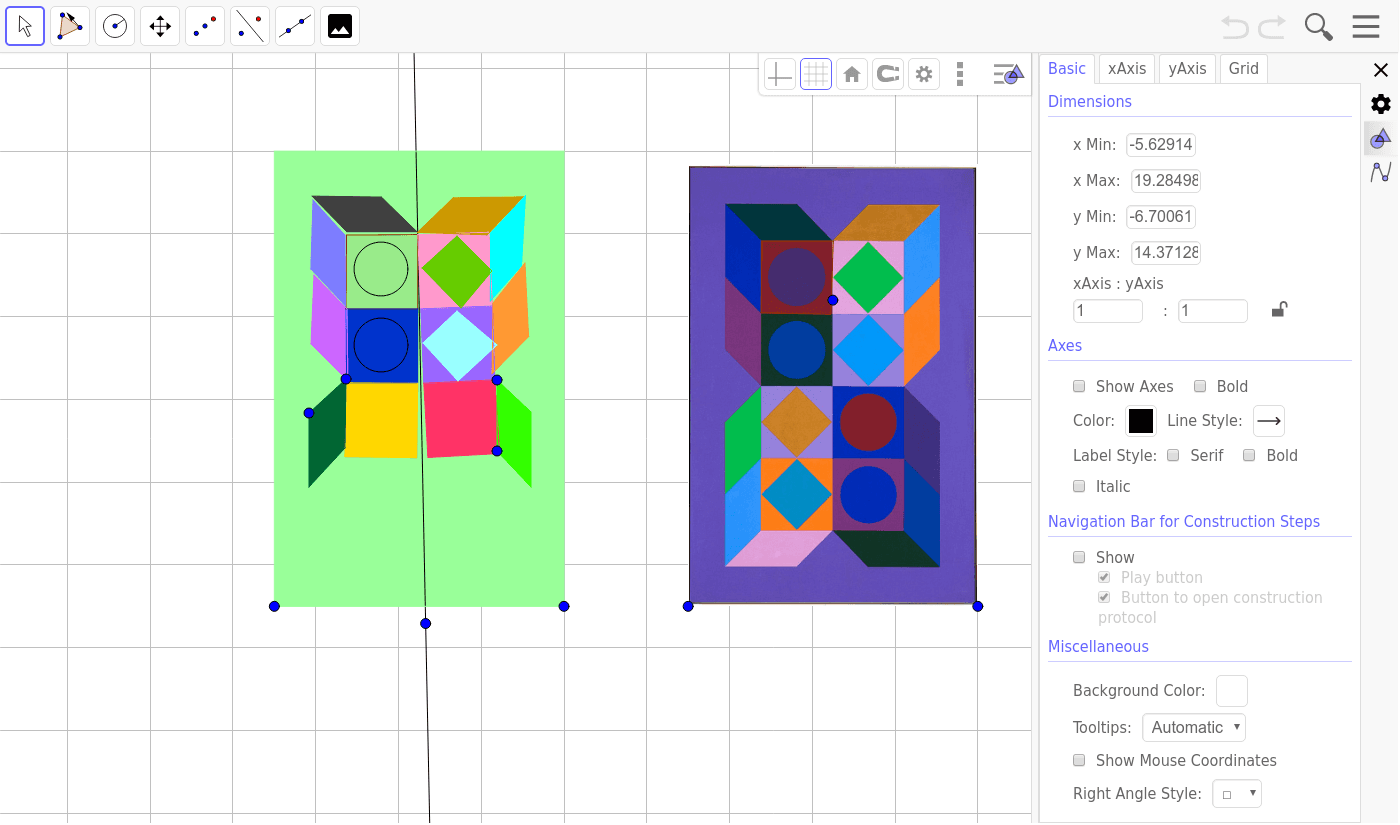Open the Background Color white swatch

[1232, 691]
